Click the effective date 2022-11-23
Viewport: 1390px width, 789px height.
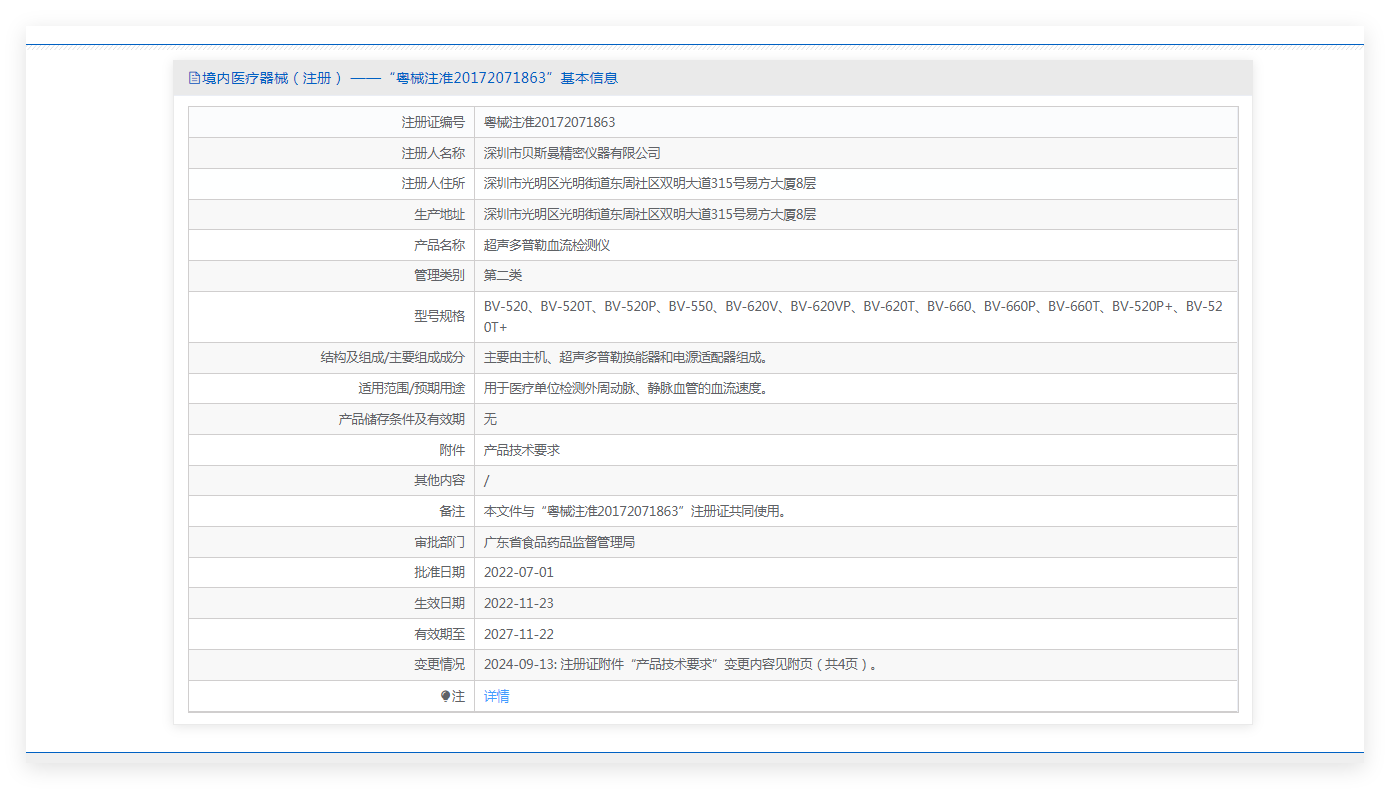click(x=519, y=603)
